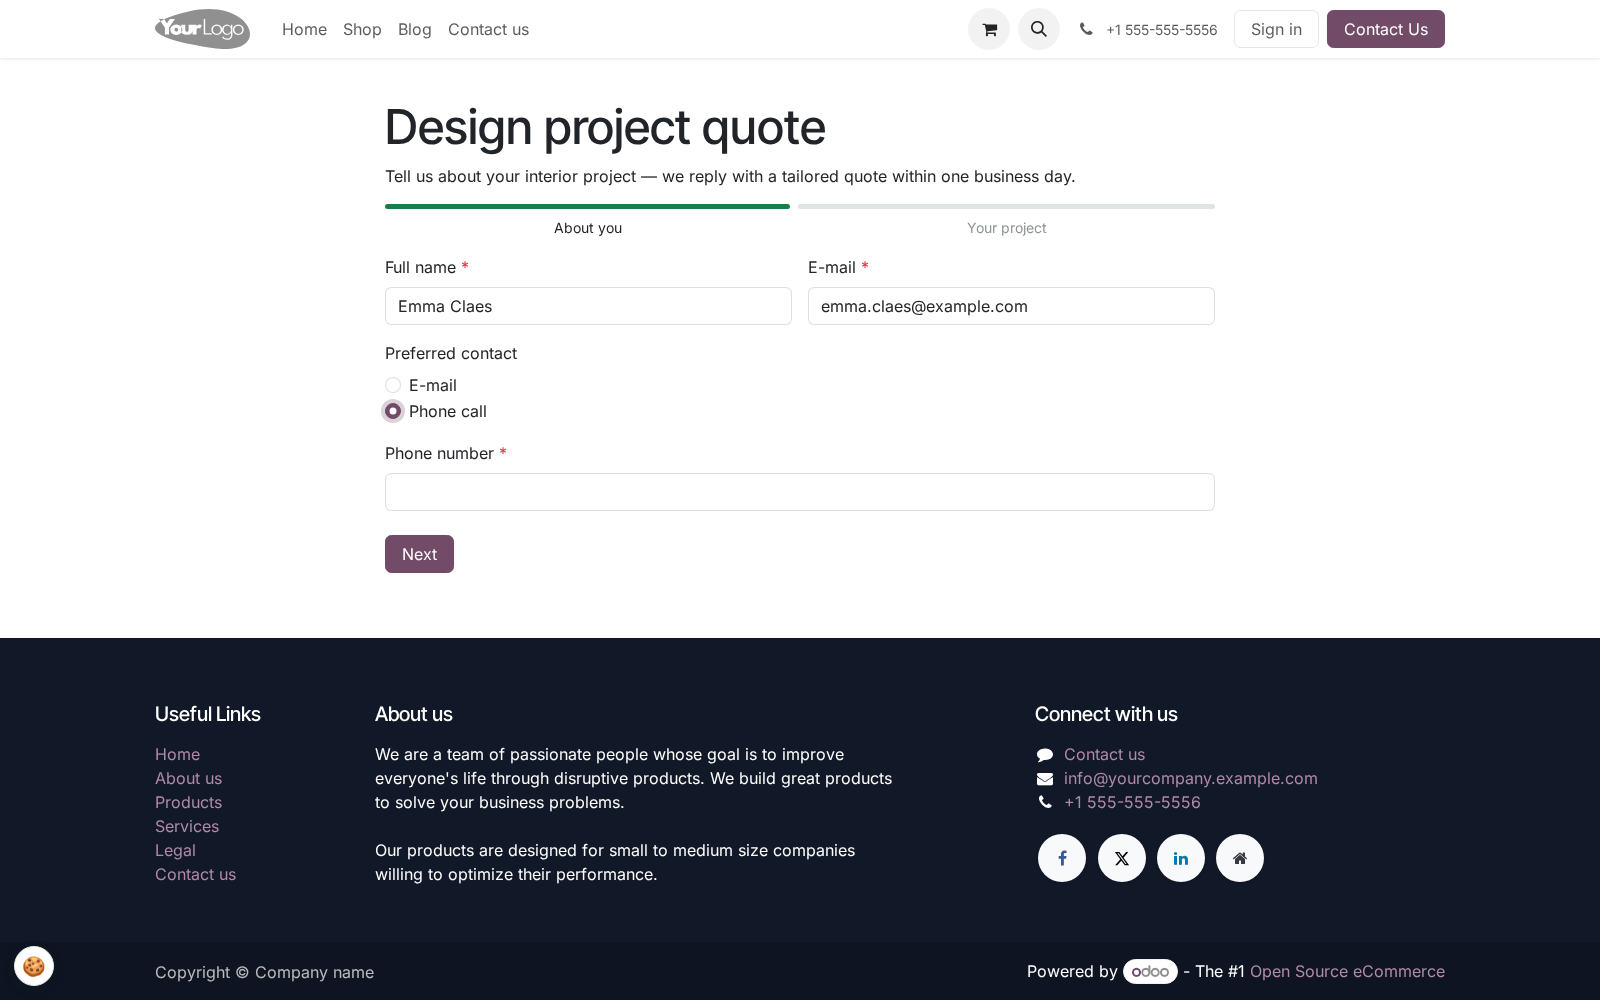Open cookie settings icon

34,966
